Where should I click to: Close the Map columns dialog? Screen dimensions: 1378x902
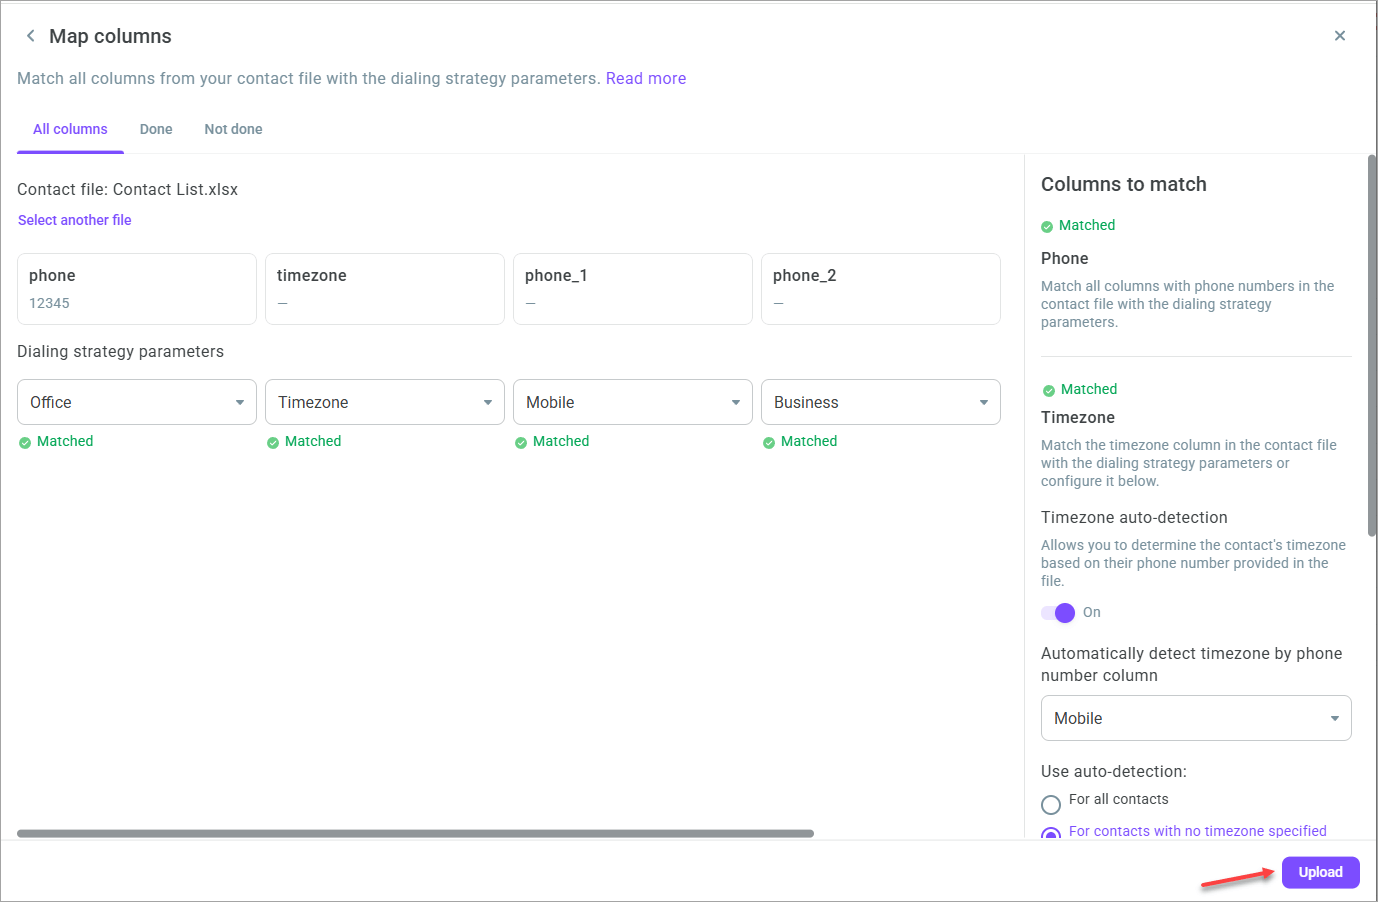(x=1340, y=36)
